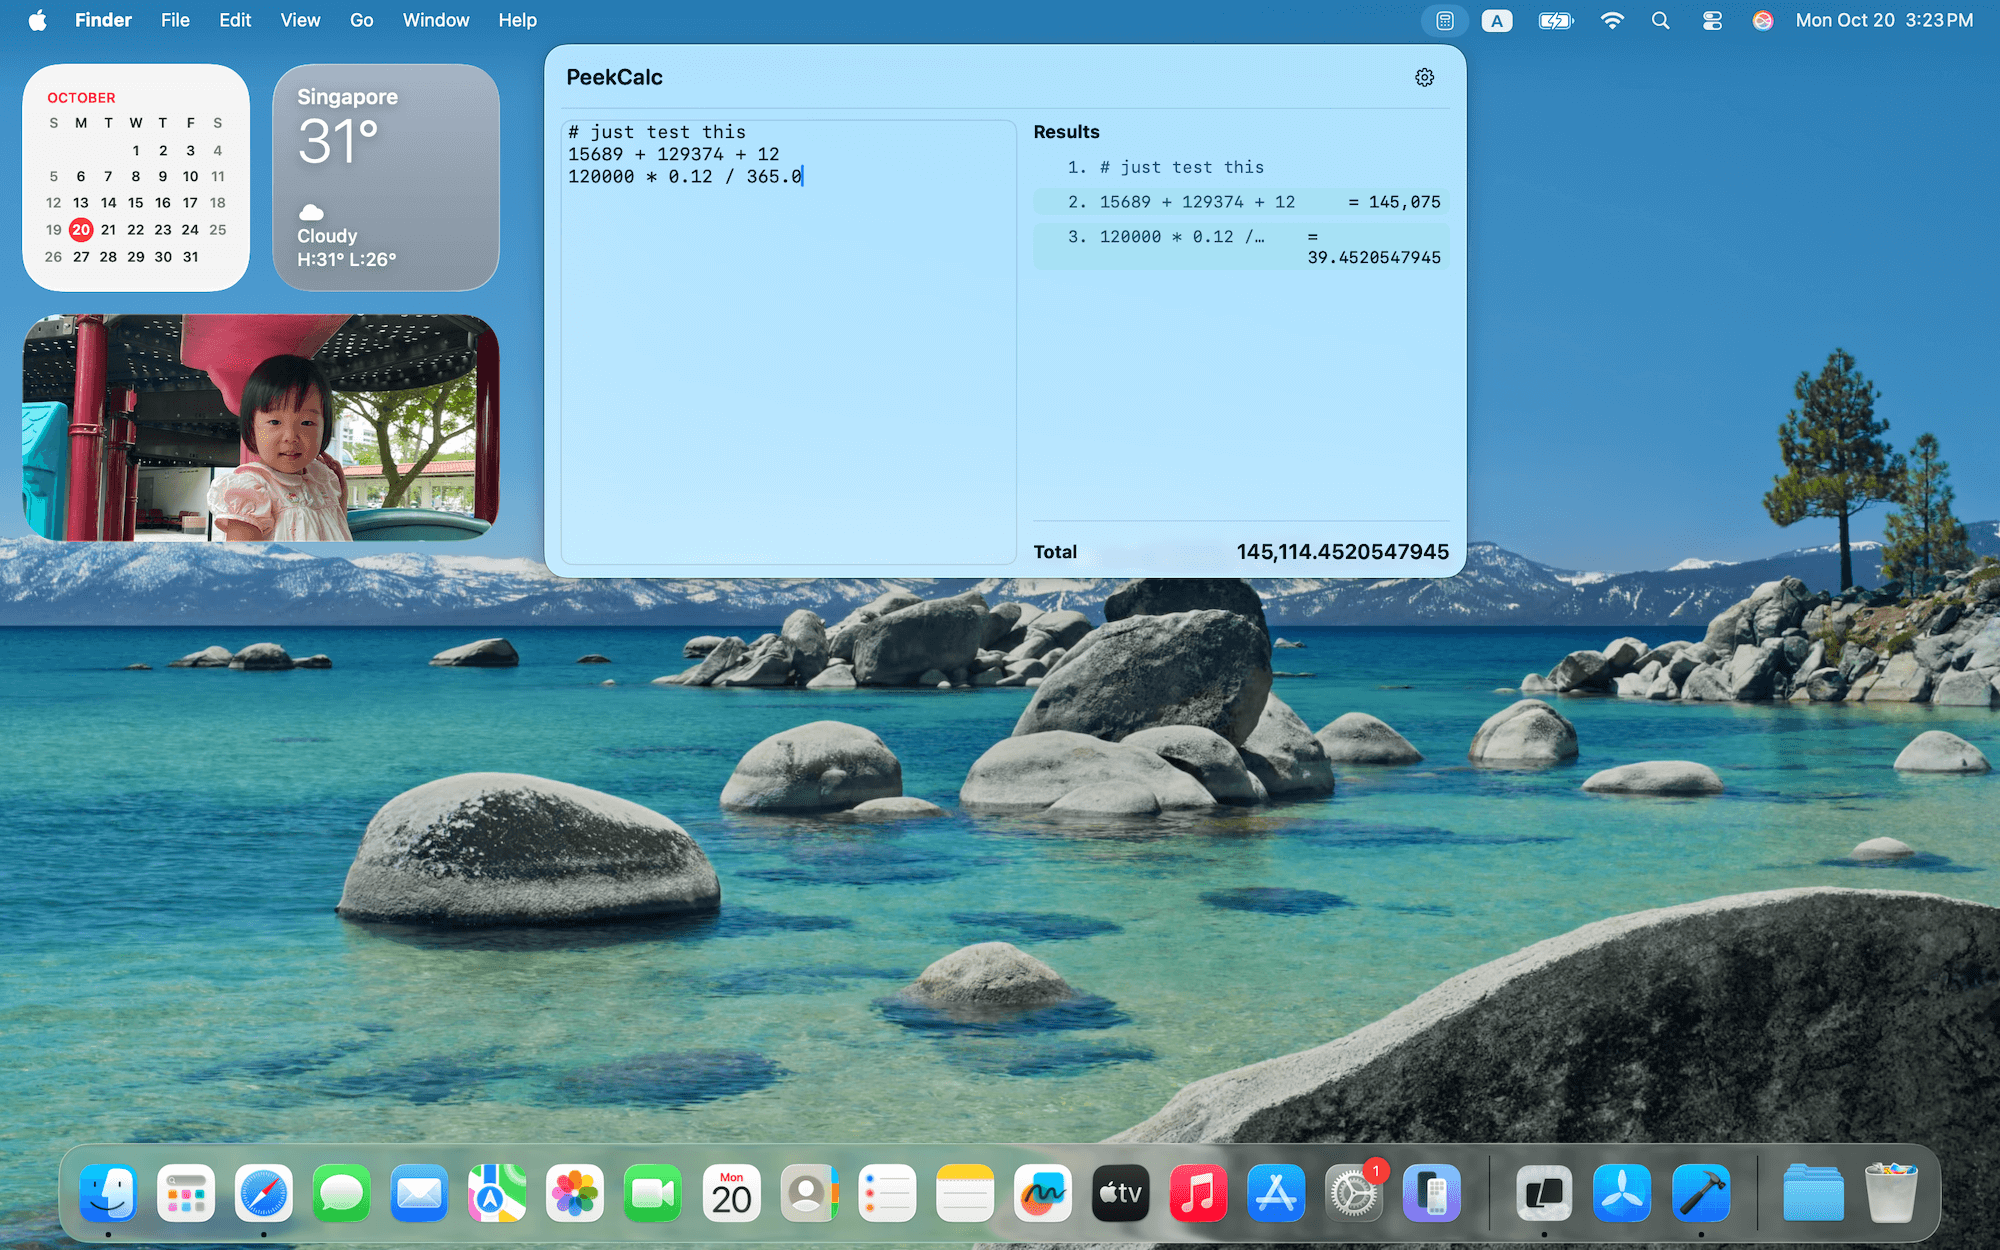This screenshot has width=2000, height=1250.
Task: Check battery status in the menu bar
Action: pos(1556,20)
